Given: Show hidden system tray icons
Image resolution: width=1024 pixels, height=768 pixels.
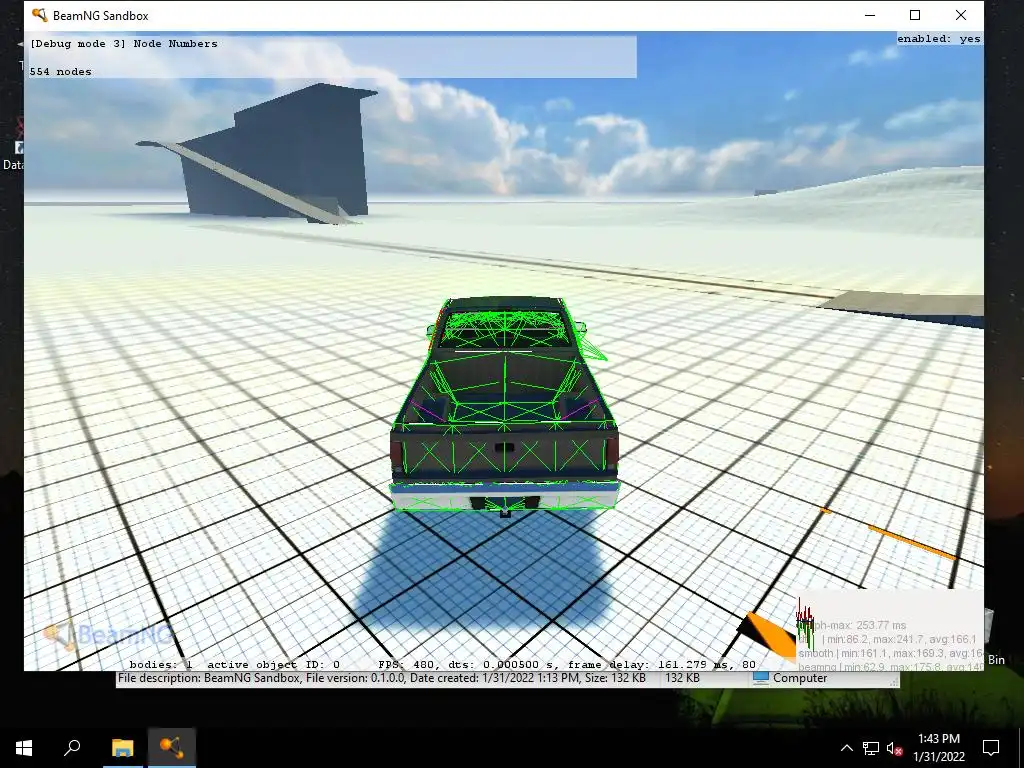Looking at the screenshot, I should [846, 748].
